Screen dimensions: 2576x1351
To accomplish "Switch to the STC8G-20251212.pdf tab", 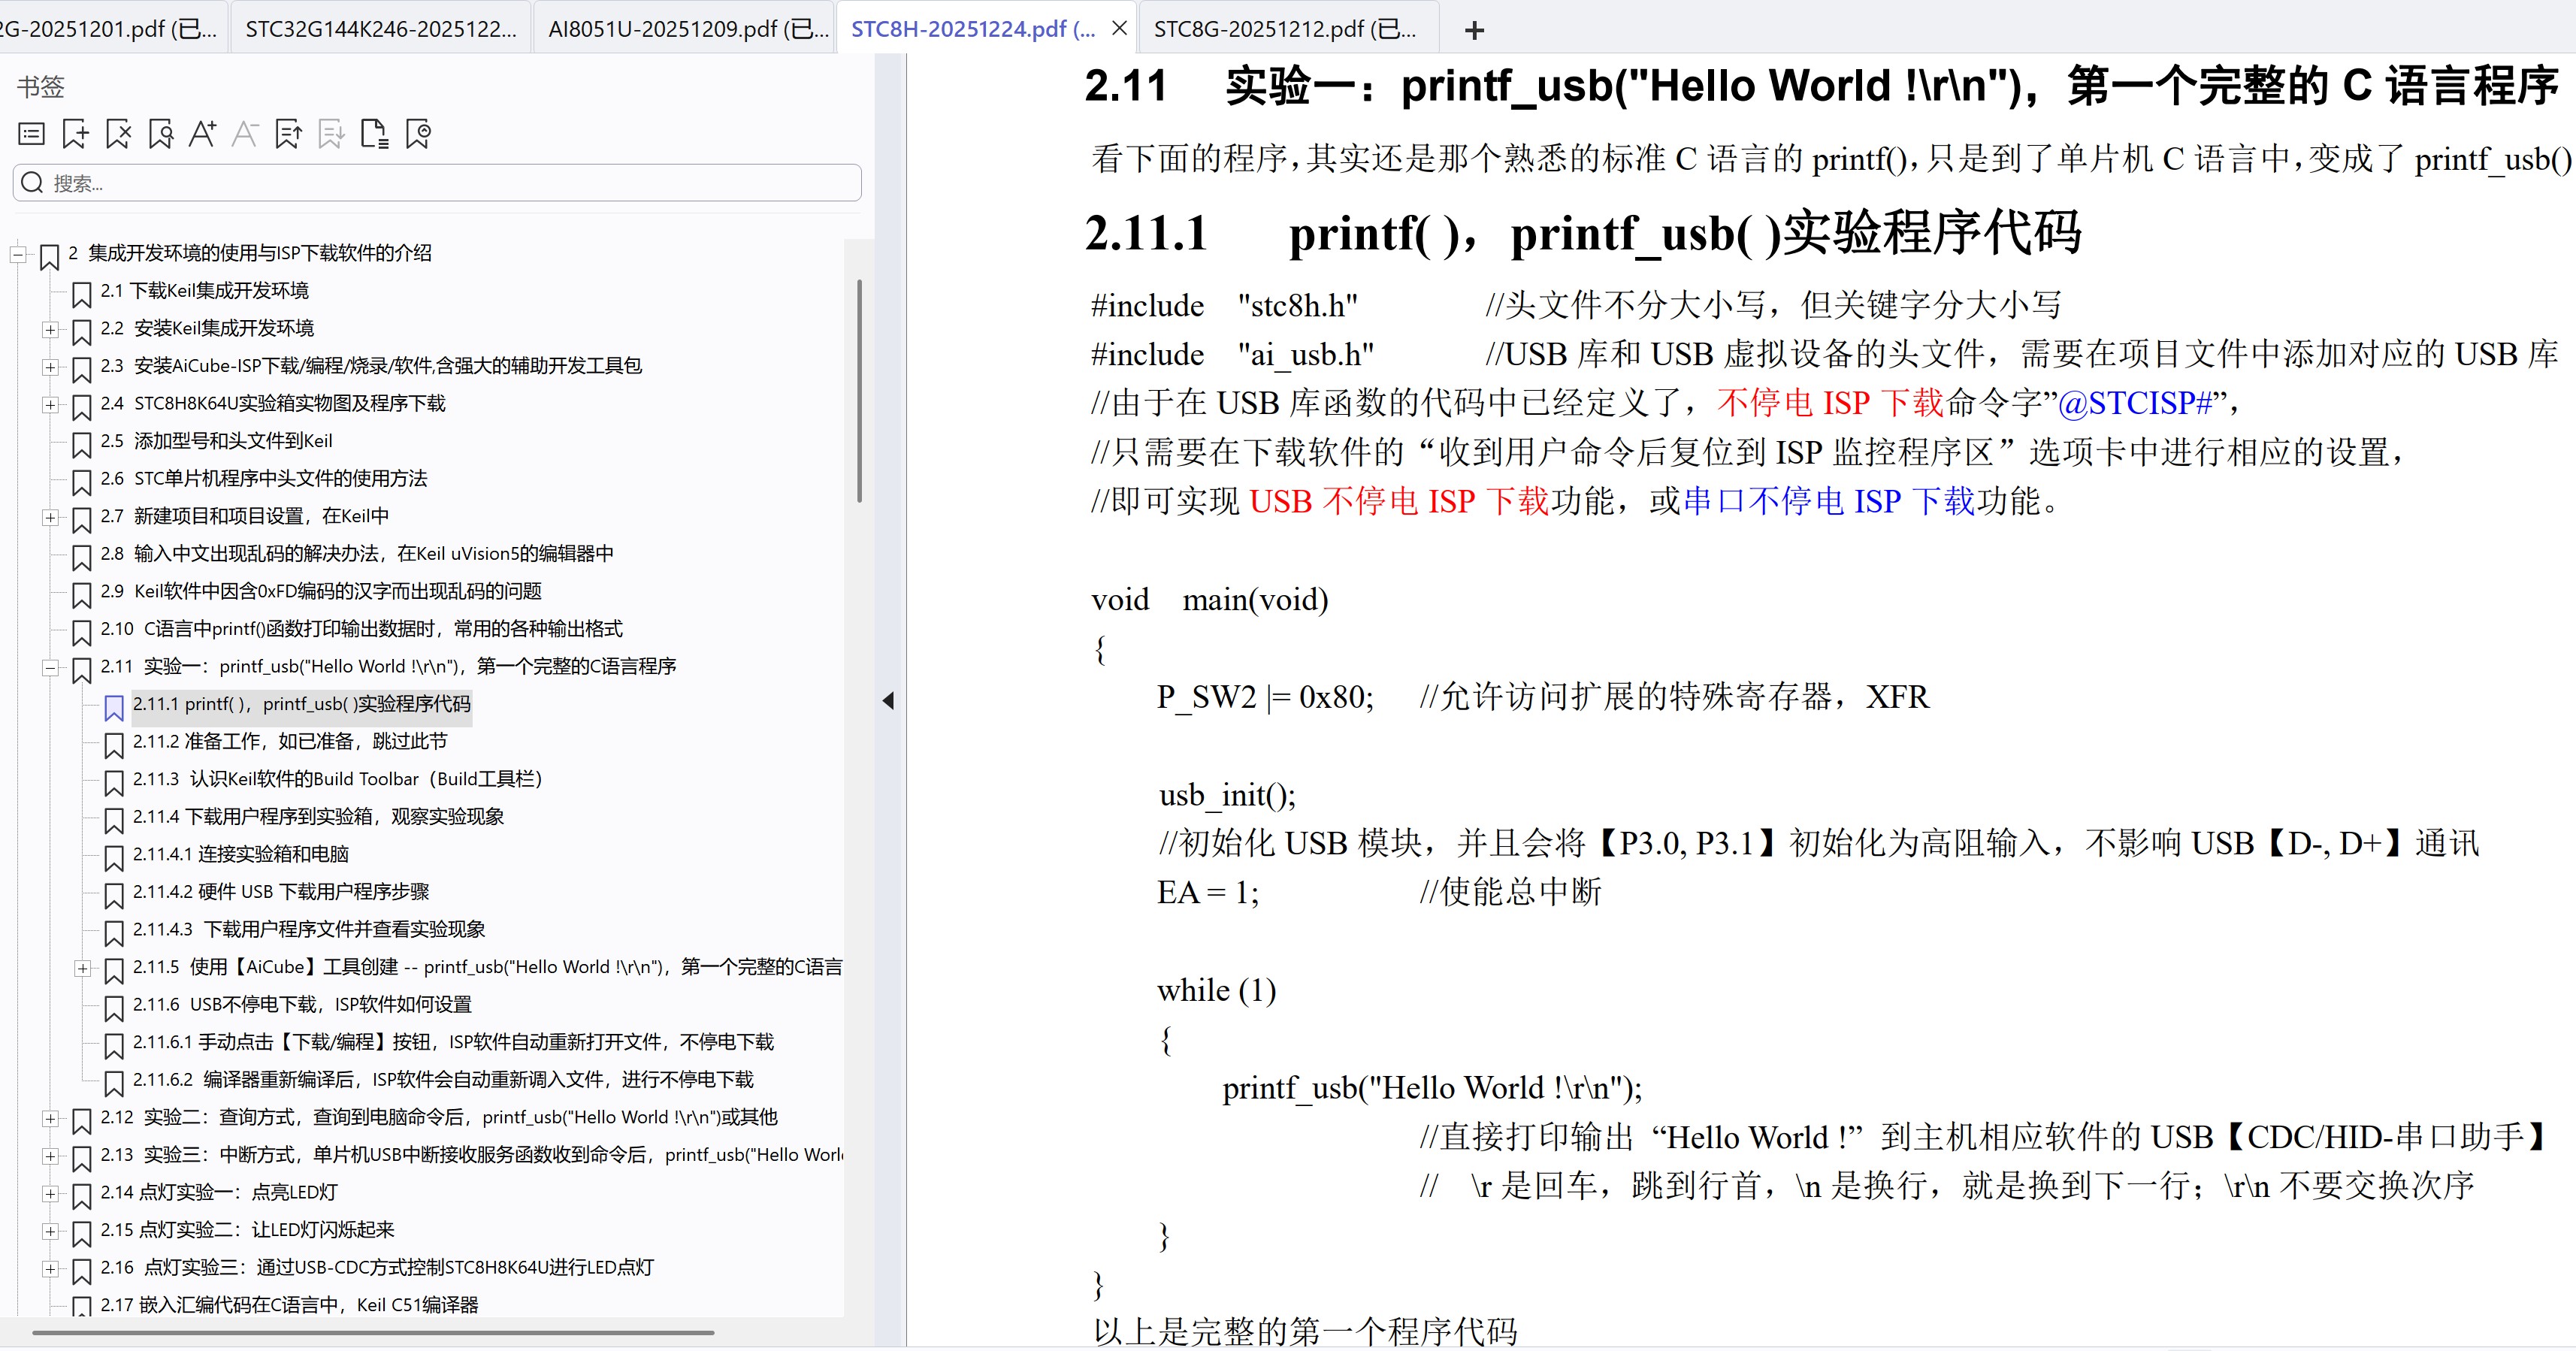I will 1283,28.
